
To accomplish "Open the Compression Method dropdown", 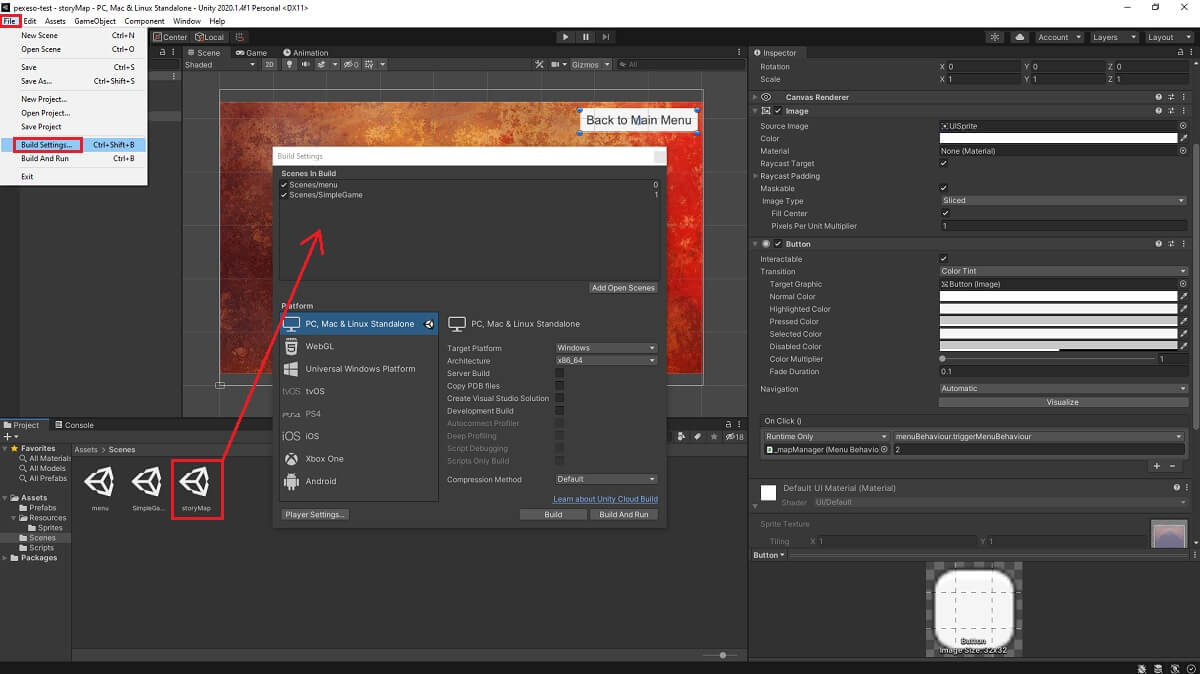I will pyautogui.click(x=606, y=479).
